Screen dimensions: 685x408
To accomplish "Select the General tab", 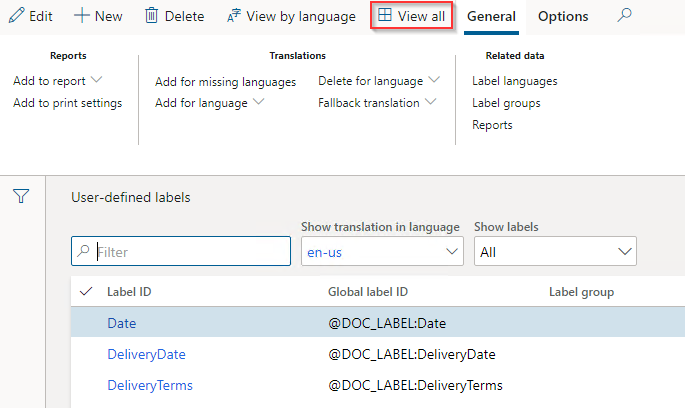I will [x=491, y=17].
